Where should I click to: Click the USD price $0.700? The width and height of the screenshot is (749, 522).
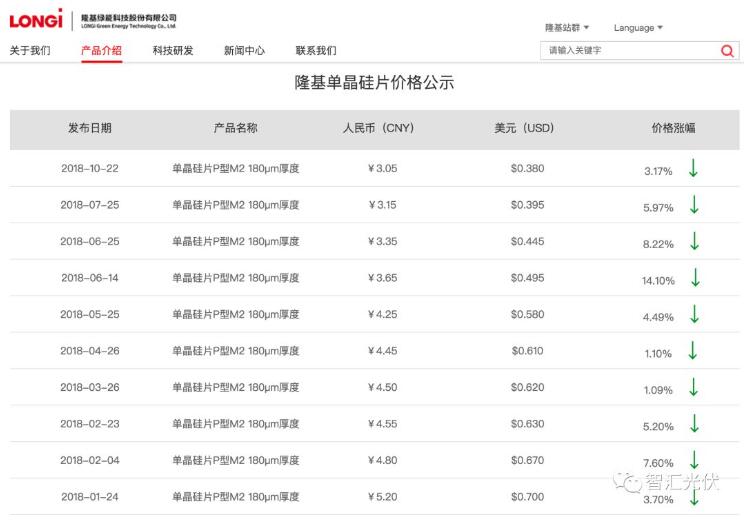[527, 497]
